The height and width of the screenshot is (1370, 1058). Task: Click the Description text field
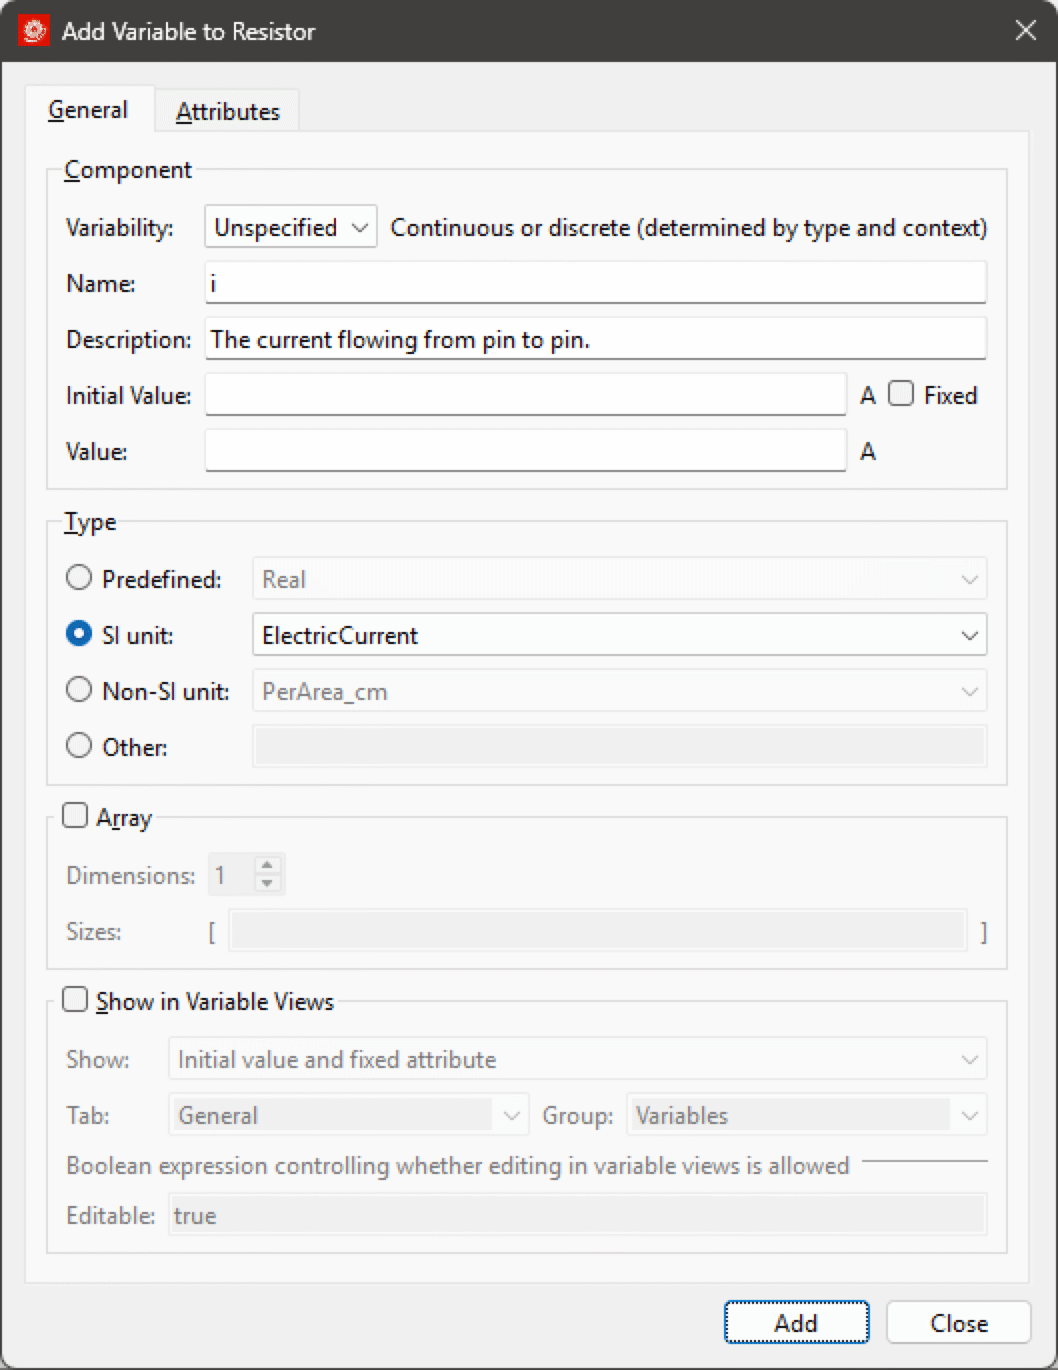pyautogui.click(x=596, y=339)
